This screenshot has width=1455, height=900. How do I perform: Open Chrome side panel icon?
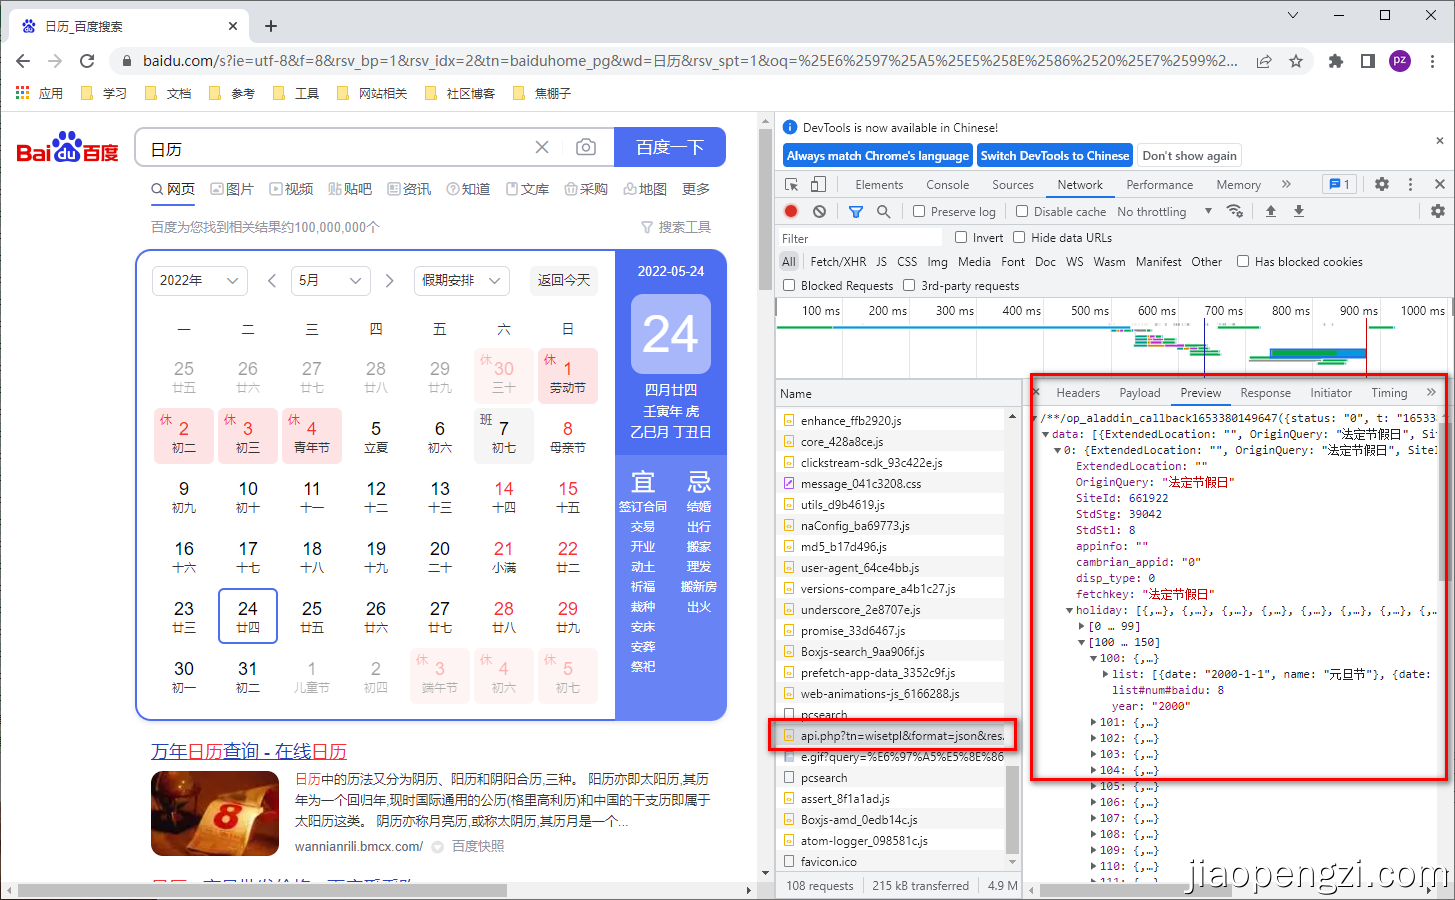click(1368, 61)
